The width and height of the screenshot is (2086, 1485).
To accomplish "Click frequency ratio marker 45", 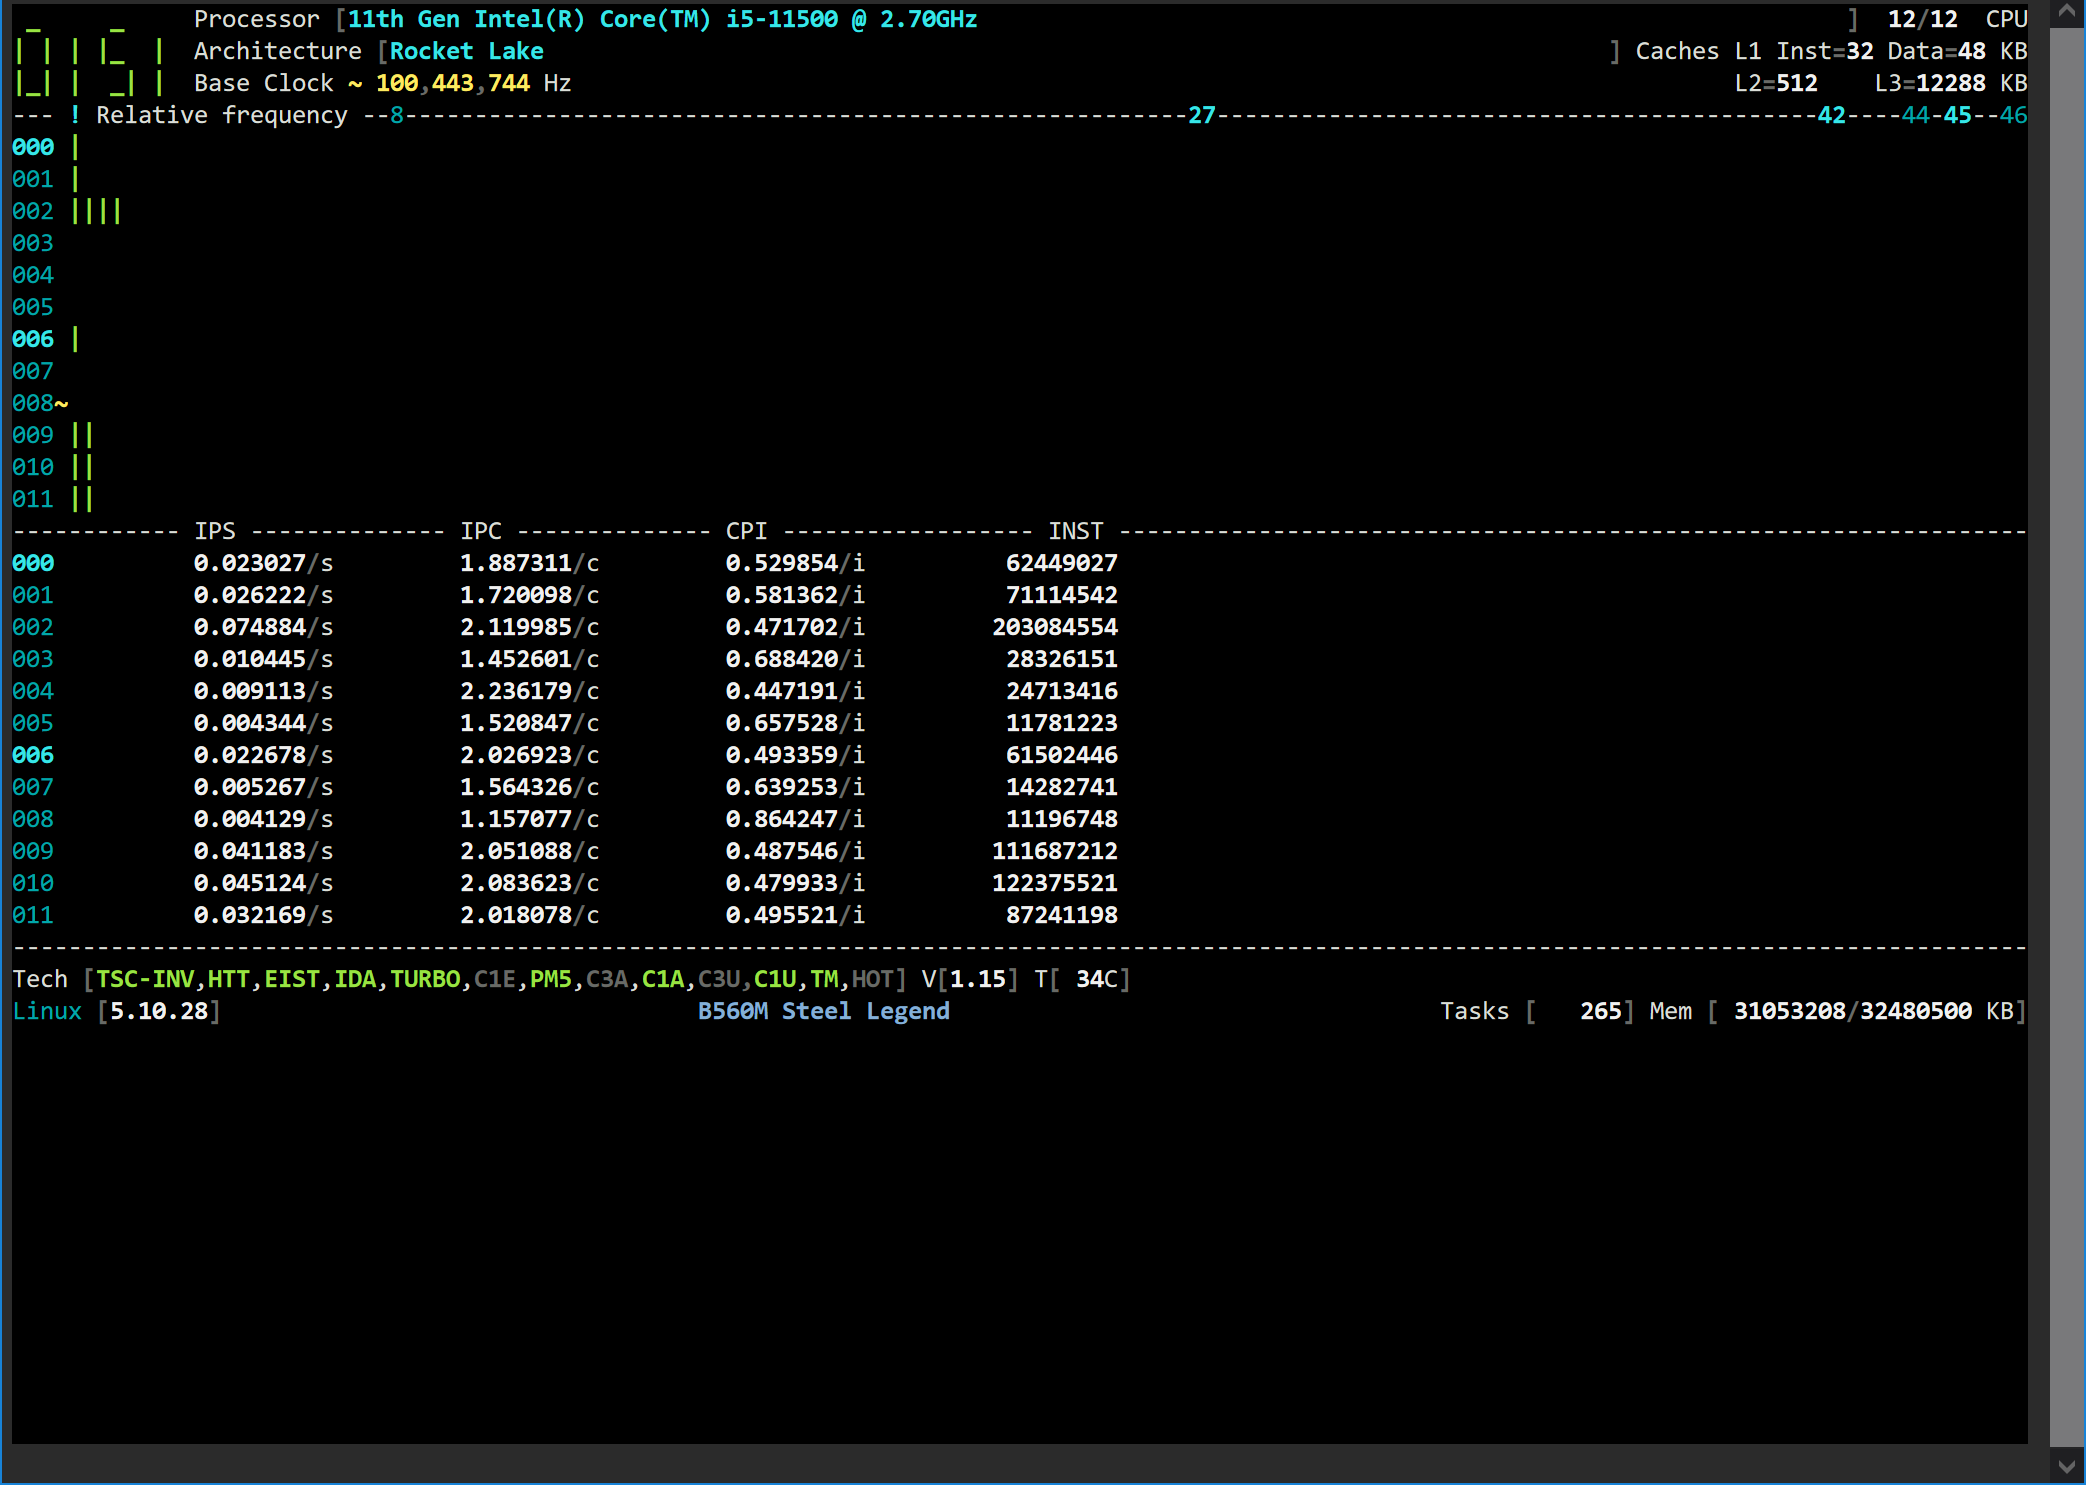I will pyautogui.click(x=1957, y=115).
